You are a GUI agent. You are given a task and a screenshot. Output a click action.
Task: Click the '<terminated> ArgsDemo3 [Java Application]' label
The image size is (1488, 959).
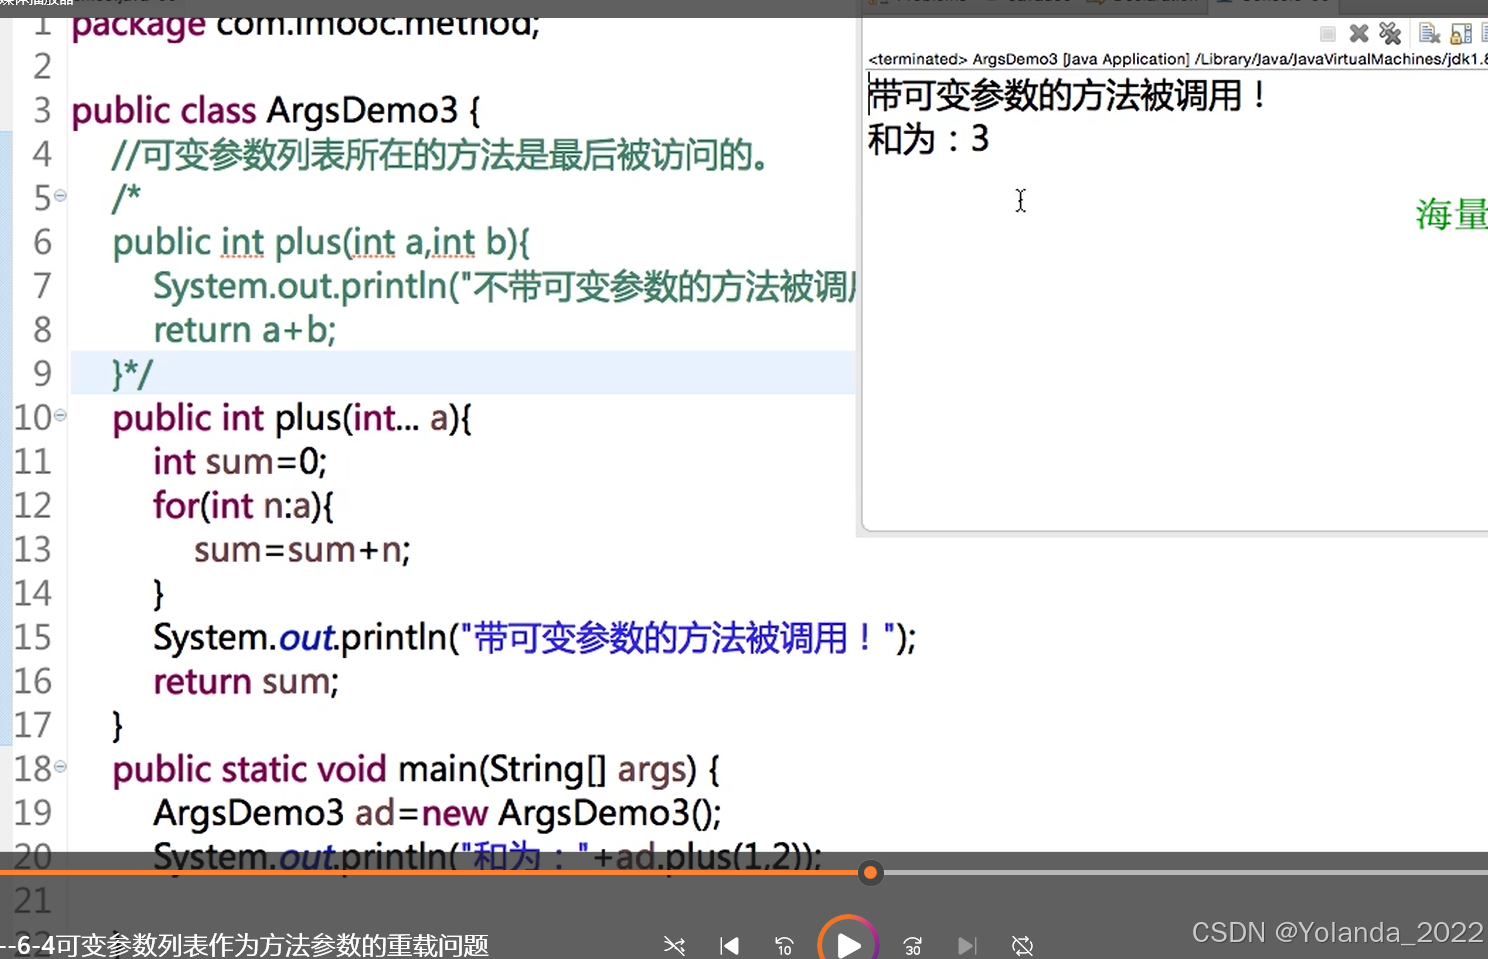1029,59
